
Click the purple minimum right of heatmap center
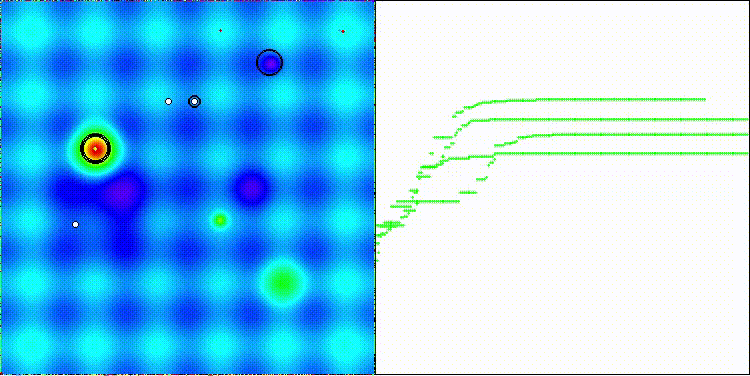pos(251,189)
